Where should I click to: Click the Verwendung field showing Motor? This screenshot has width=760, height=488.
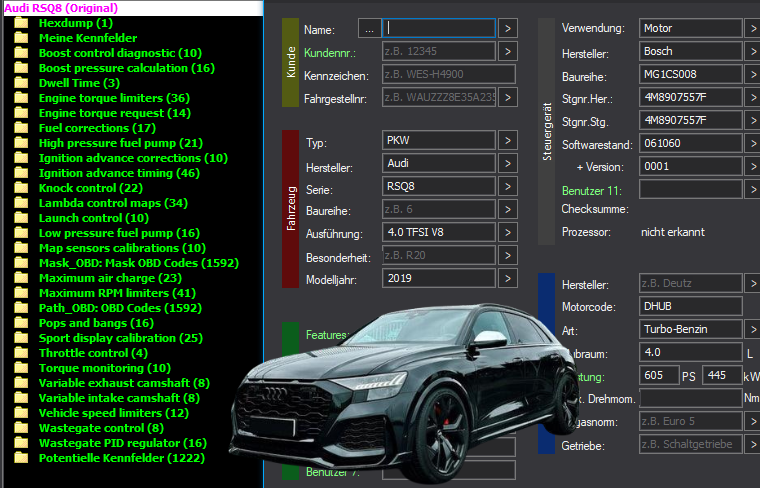[x=691, y=28]
